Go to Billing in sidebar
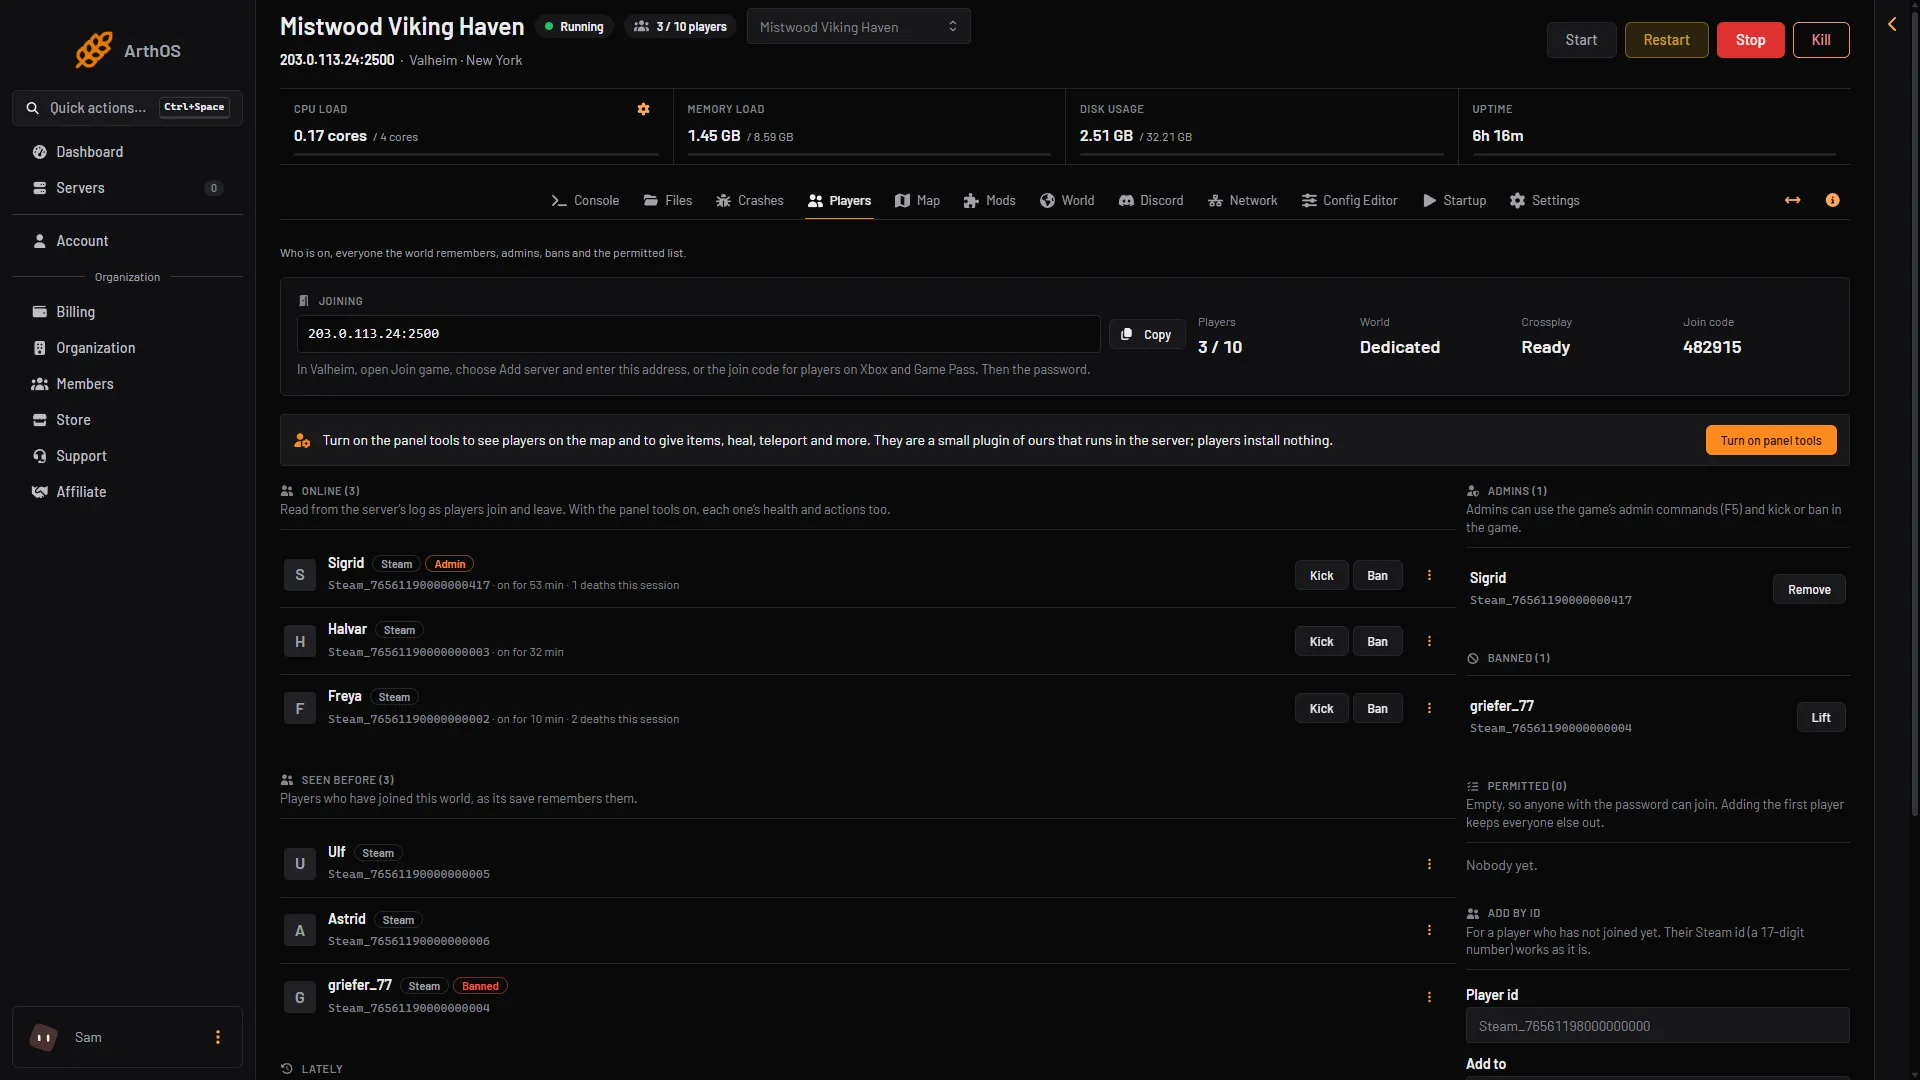Image resolution: width=1920 pixels, height=1080 pixels. (127, 312)
